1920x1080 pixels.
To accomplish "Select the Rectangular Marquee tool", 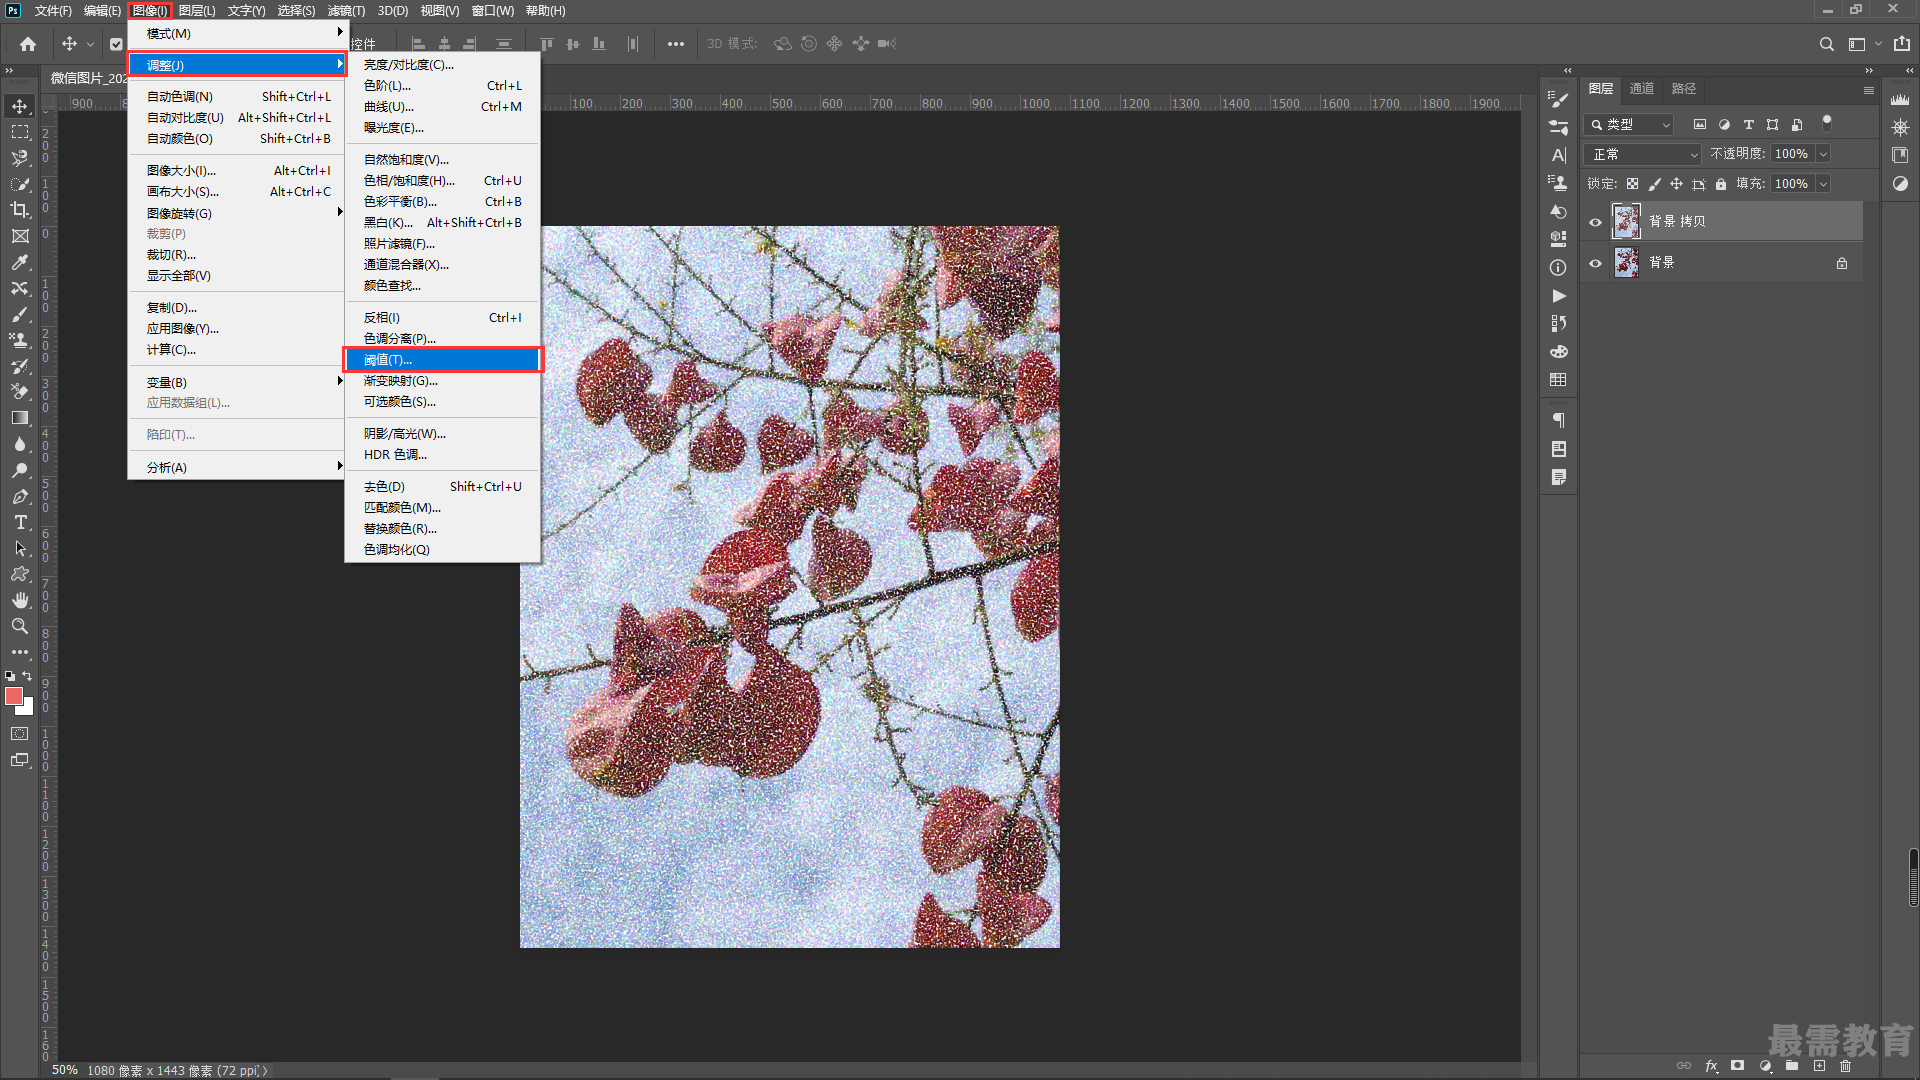I will tap(20, 132).
